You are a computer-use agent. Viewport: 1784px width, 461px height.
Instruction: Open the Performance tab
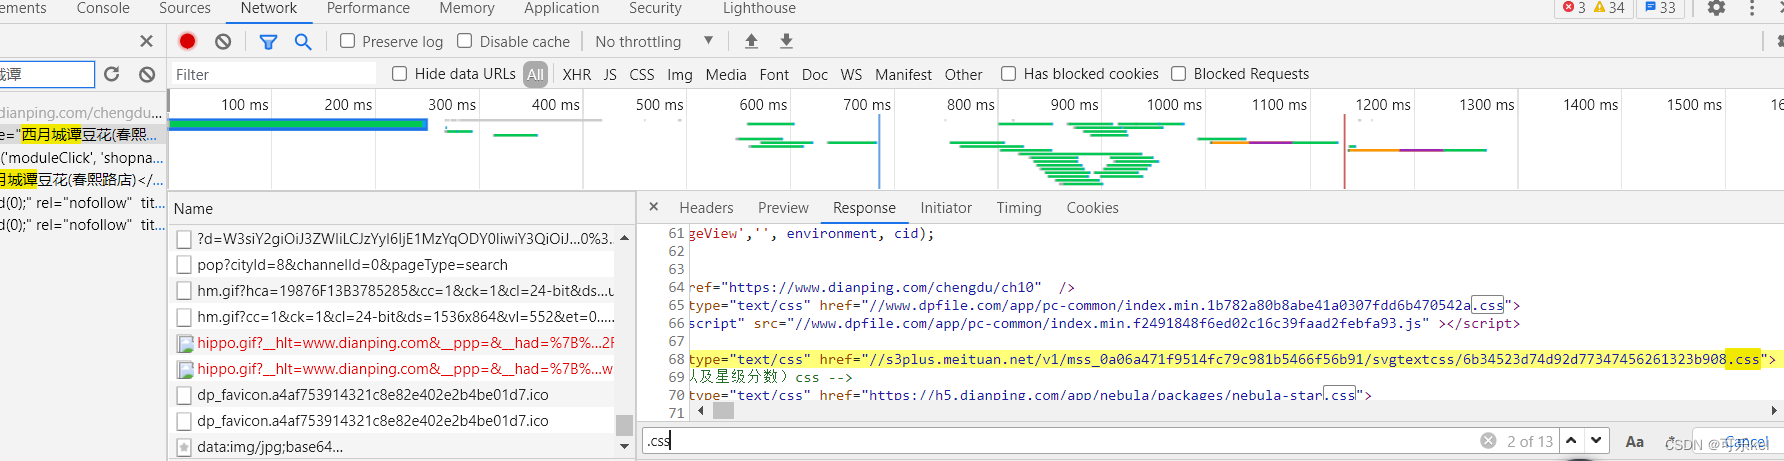(x=368, y=8)
